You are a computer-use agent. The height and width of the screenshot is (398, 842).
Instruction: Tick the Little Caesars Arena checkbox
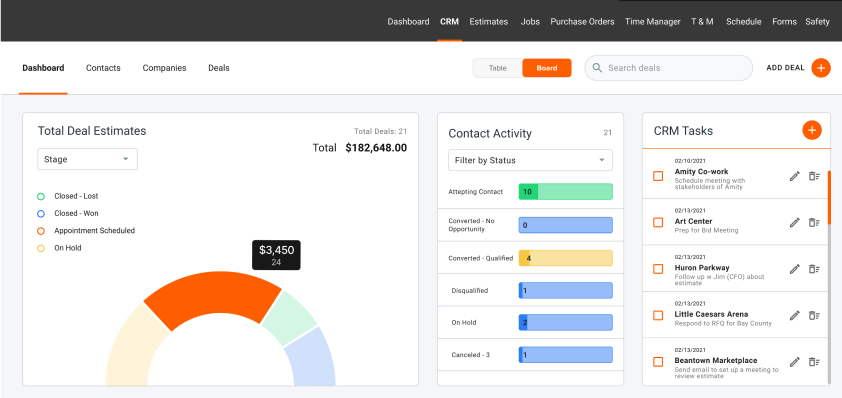[658, 315]
